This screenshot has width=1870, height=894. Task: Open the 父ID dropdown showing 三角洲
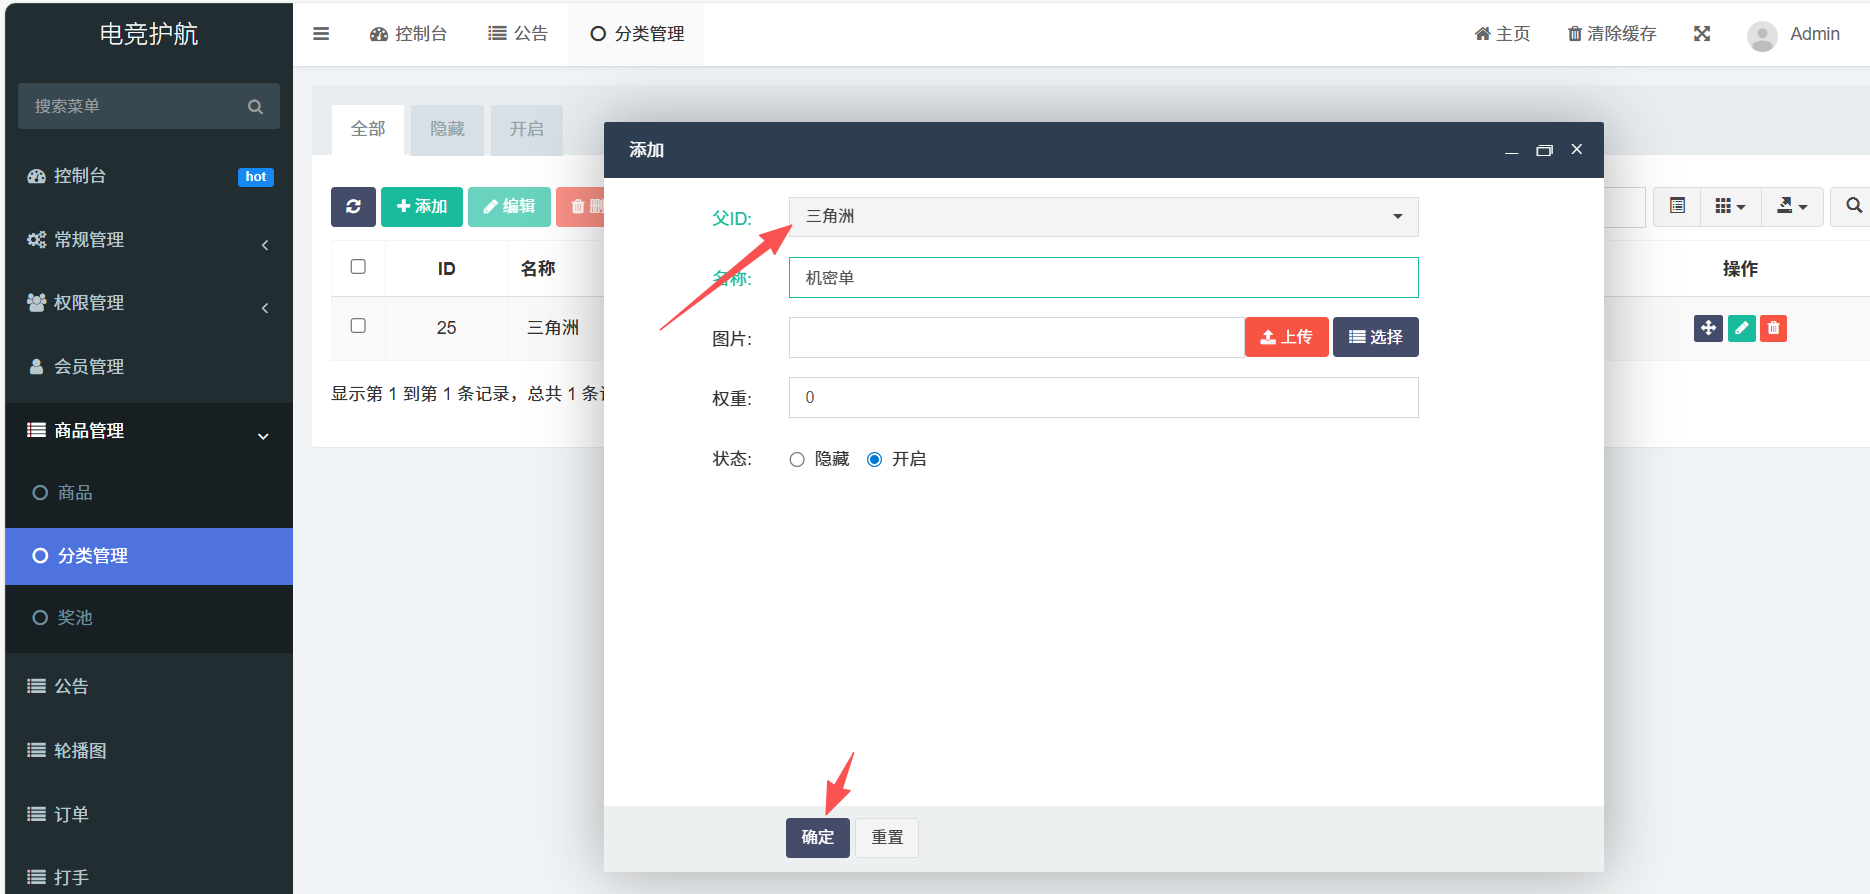(1103, 217)
